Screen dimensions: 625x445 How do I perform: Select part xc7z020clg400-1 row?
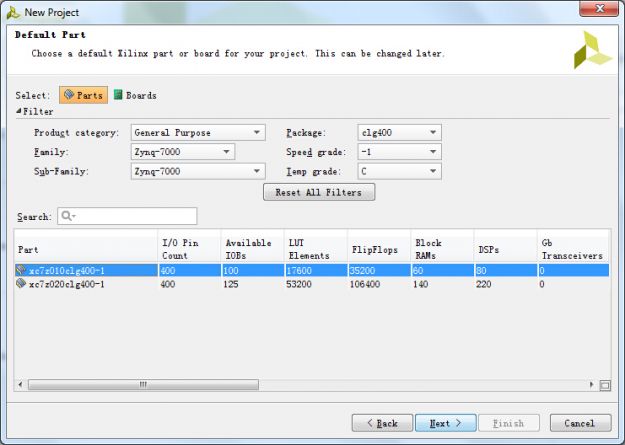pos(312,284)
